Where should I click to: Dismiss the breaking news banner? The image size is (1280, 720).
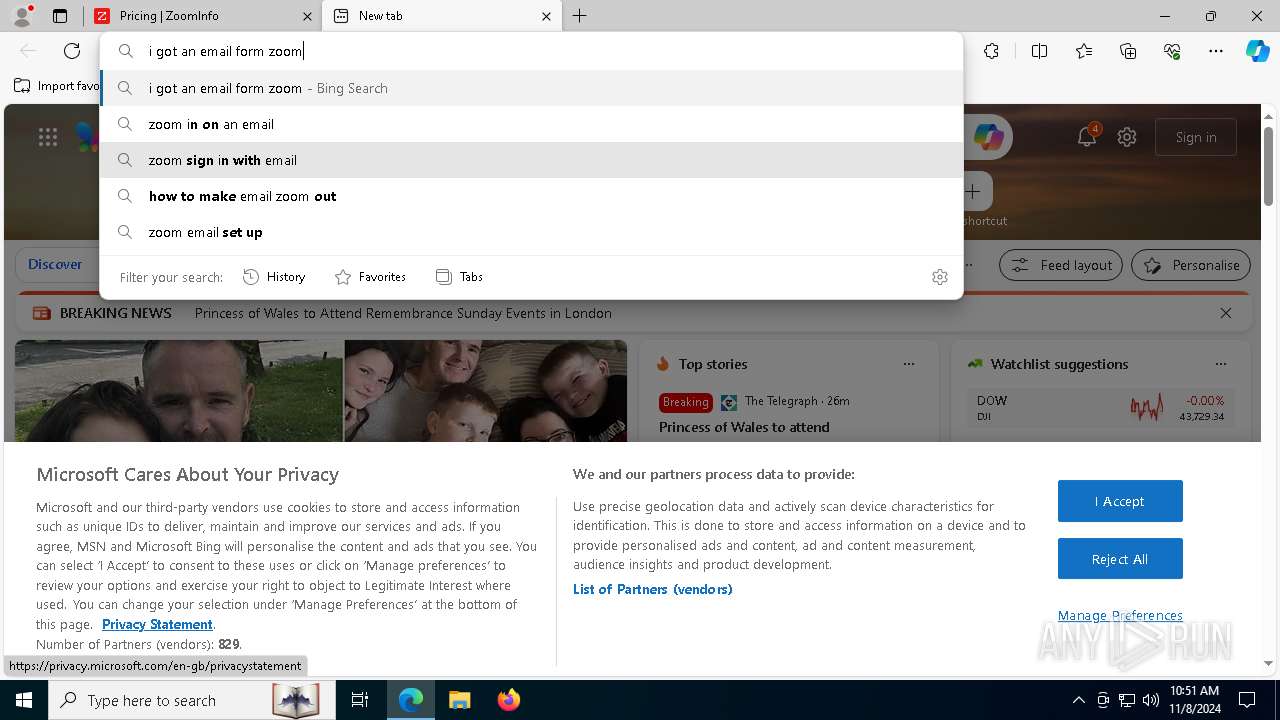(1226, 313)
